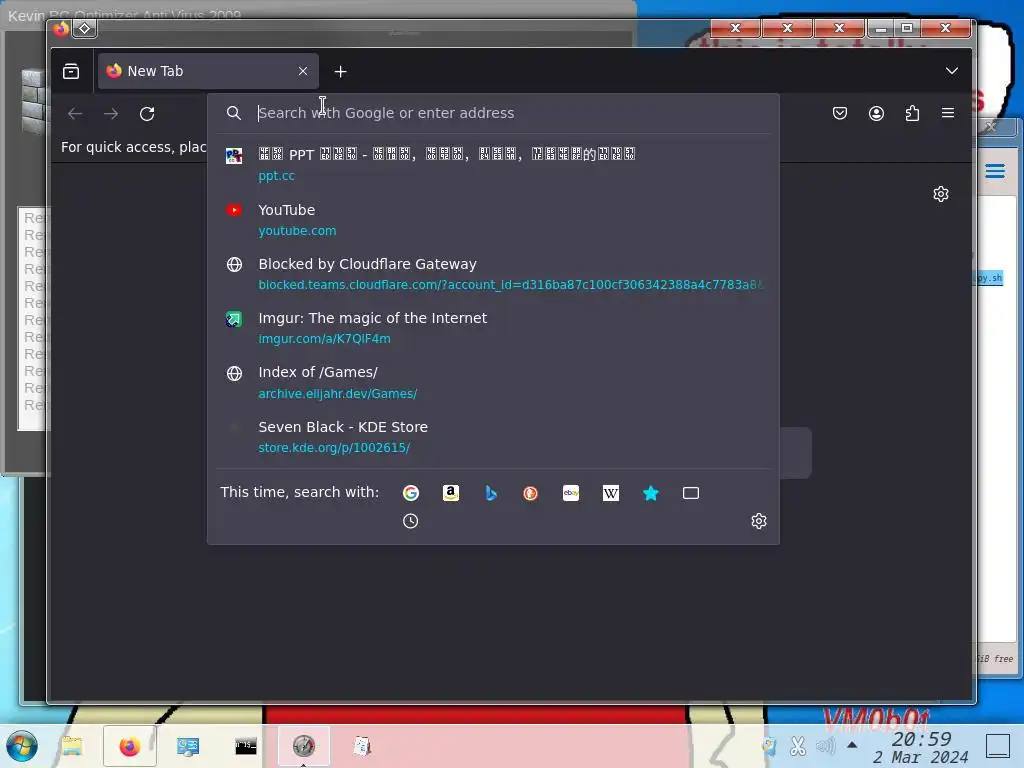1024x768 pixels.
Task: Reload the current page
Action: (x=147, y=114)
